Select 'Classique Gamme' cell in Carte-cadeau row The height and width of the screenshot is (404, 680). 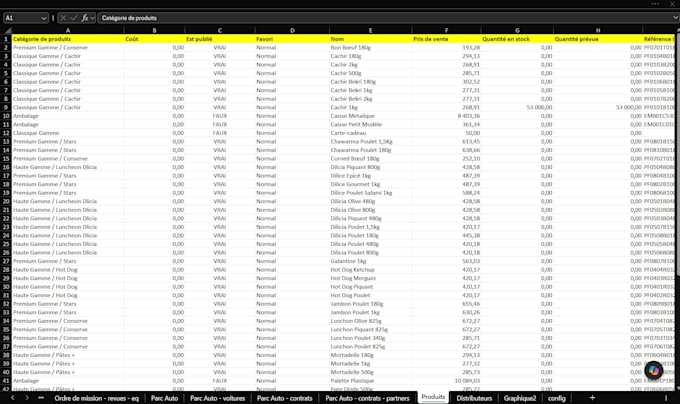(x=68, y=133)
